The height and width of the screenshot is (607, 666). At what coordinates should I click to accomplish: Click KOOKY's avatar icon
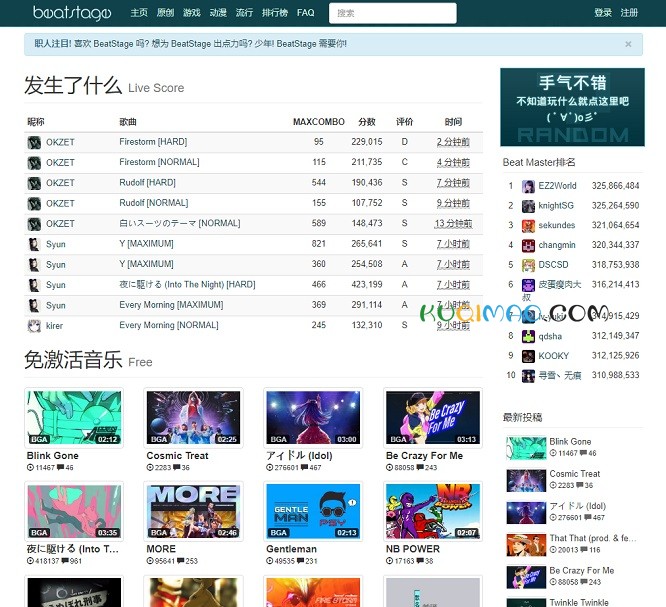pos(528,356)
